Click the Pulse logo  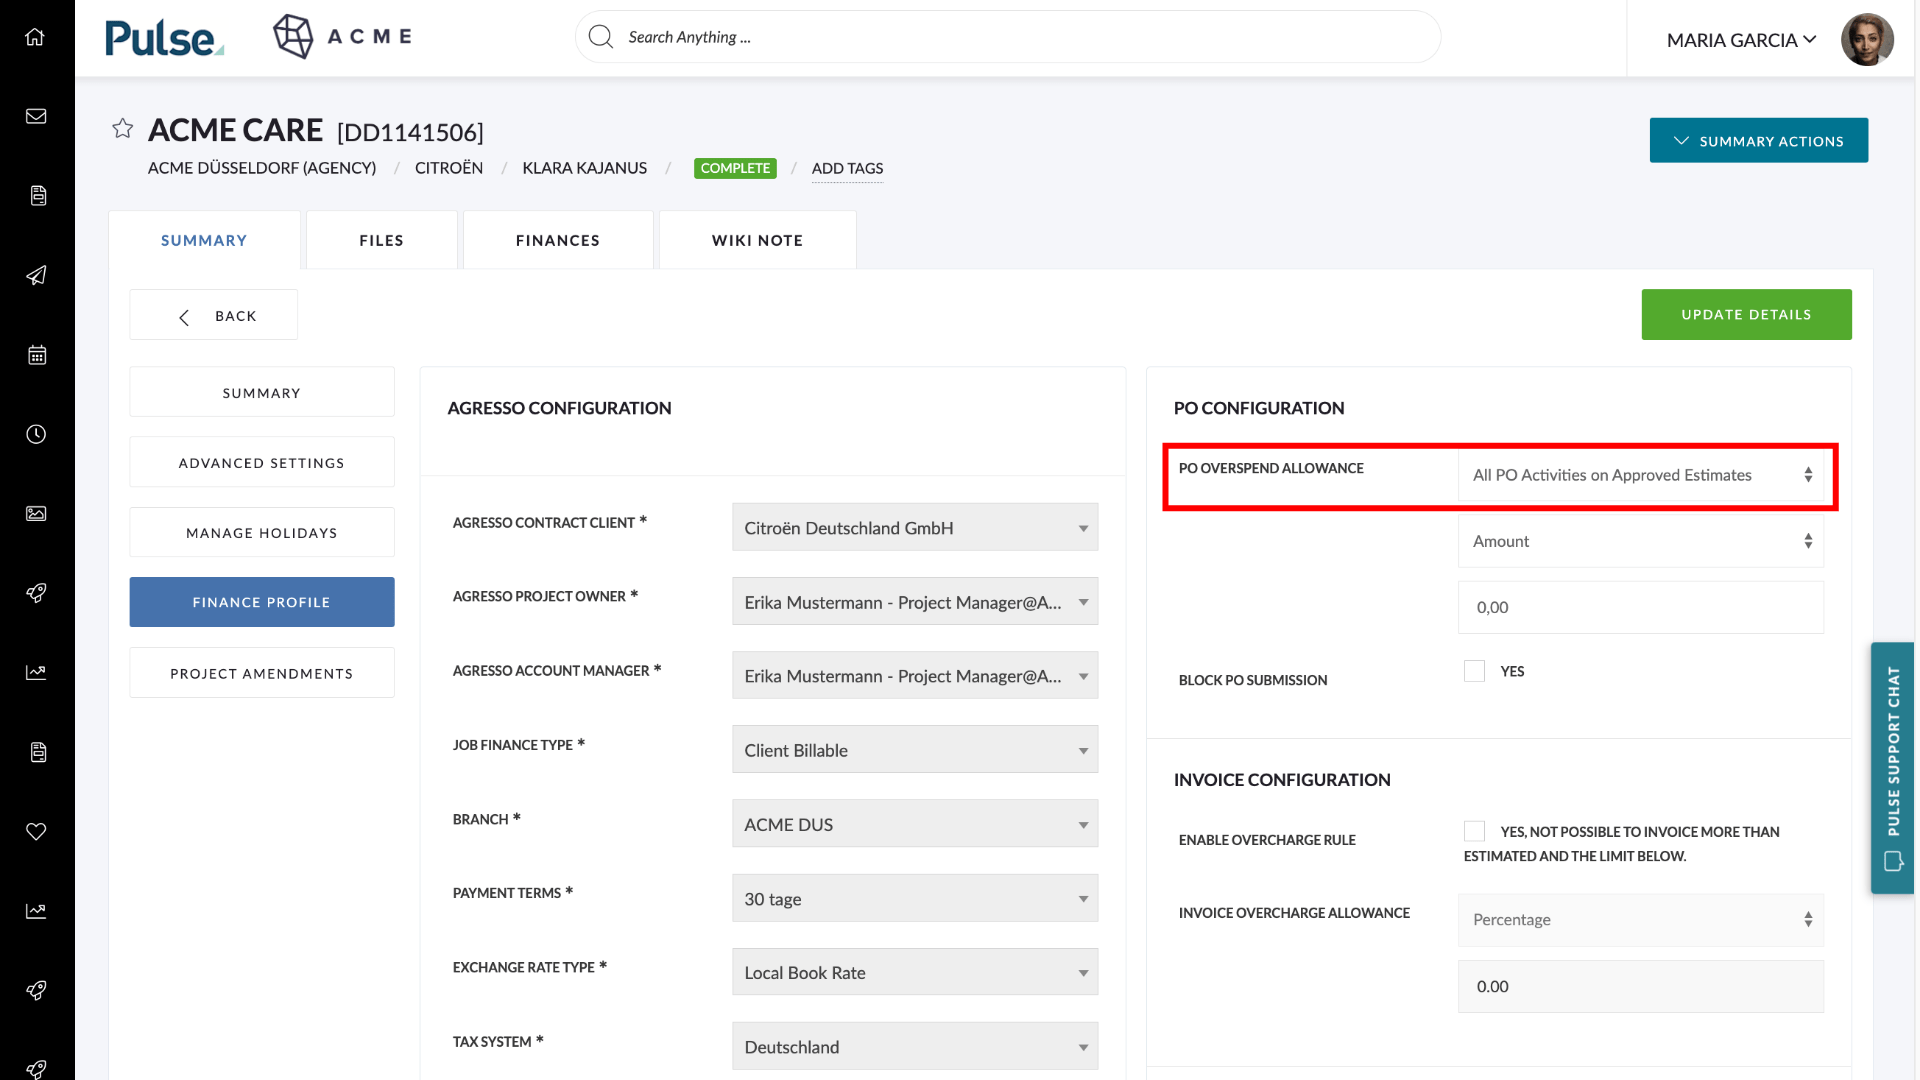pyautogui.click(x=164, y=38)
